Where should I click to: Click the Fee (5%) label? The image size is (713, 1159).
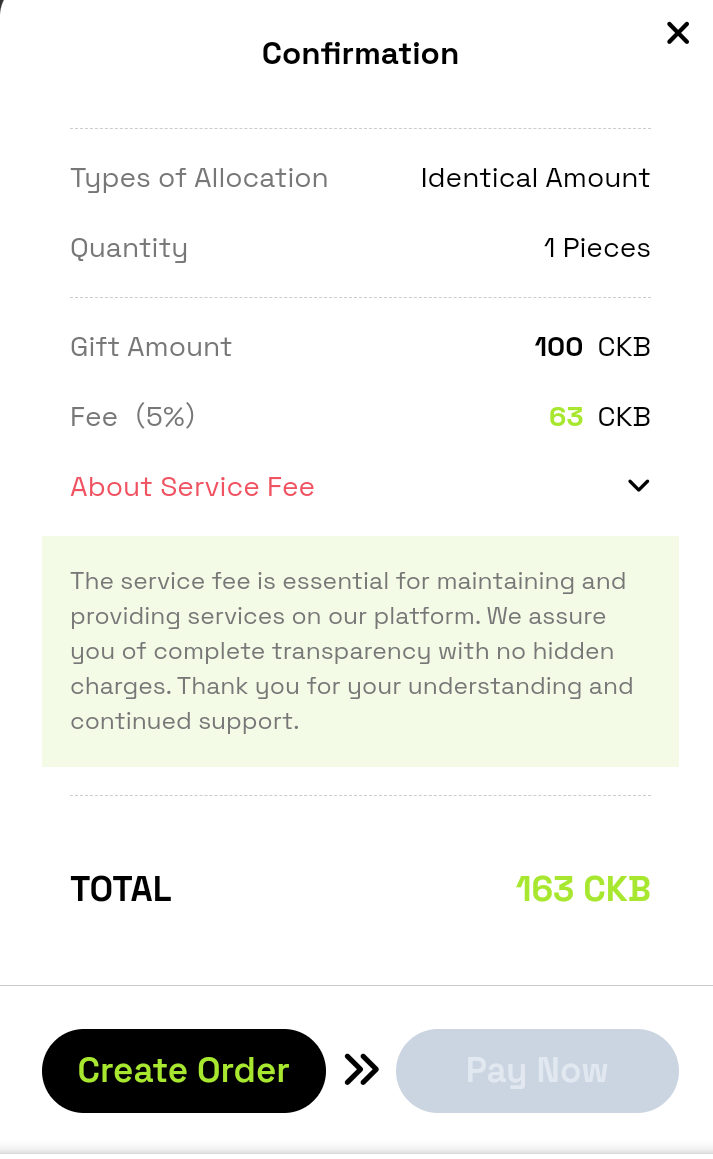[132, 416]
